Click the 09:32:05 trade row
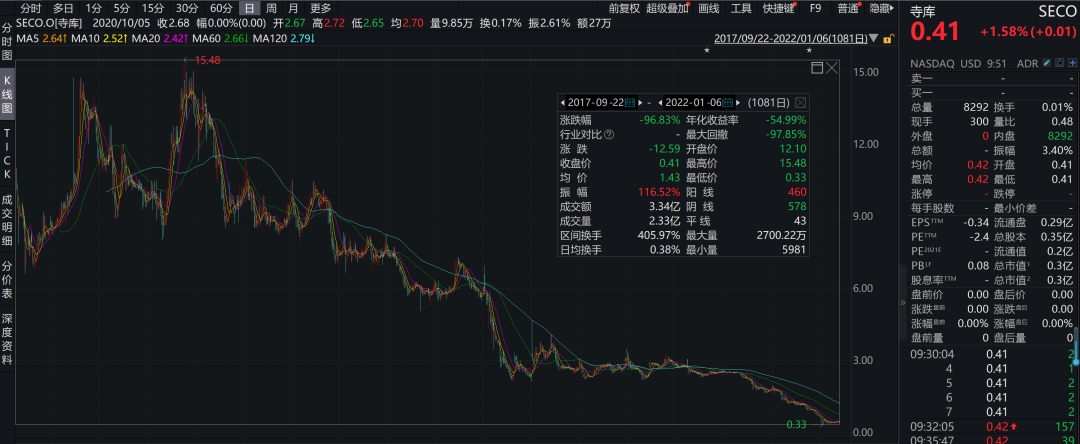 point(994,427)
